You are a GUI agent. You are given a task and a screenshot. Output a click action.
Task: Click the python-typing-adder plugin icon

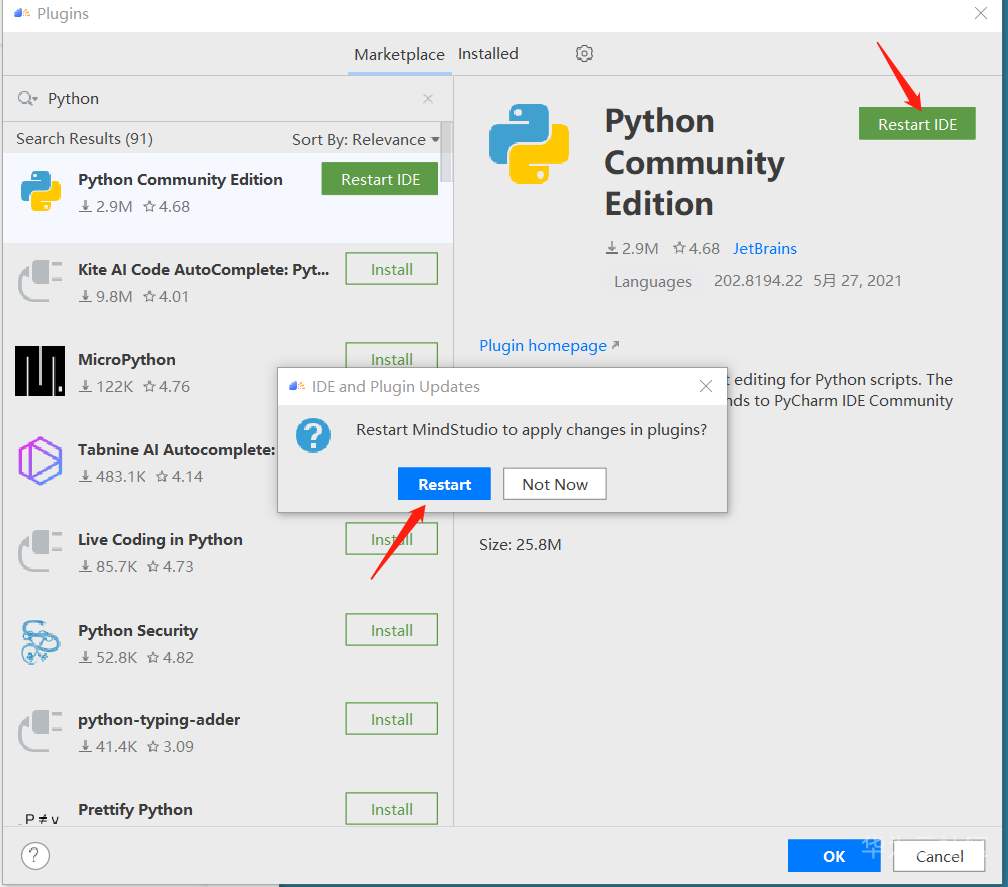click(40, 731)
